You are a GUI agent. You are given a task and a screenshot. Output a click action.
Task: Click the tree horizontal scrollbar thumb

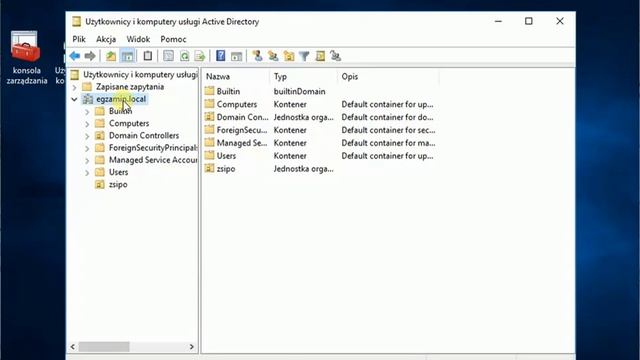point(104,347)
